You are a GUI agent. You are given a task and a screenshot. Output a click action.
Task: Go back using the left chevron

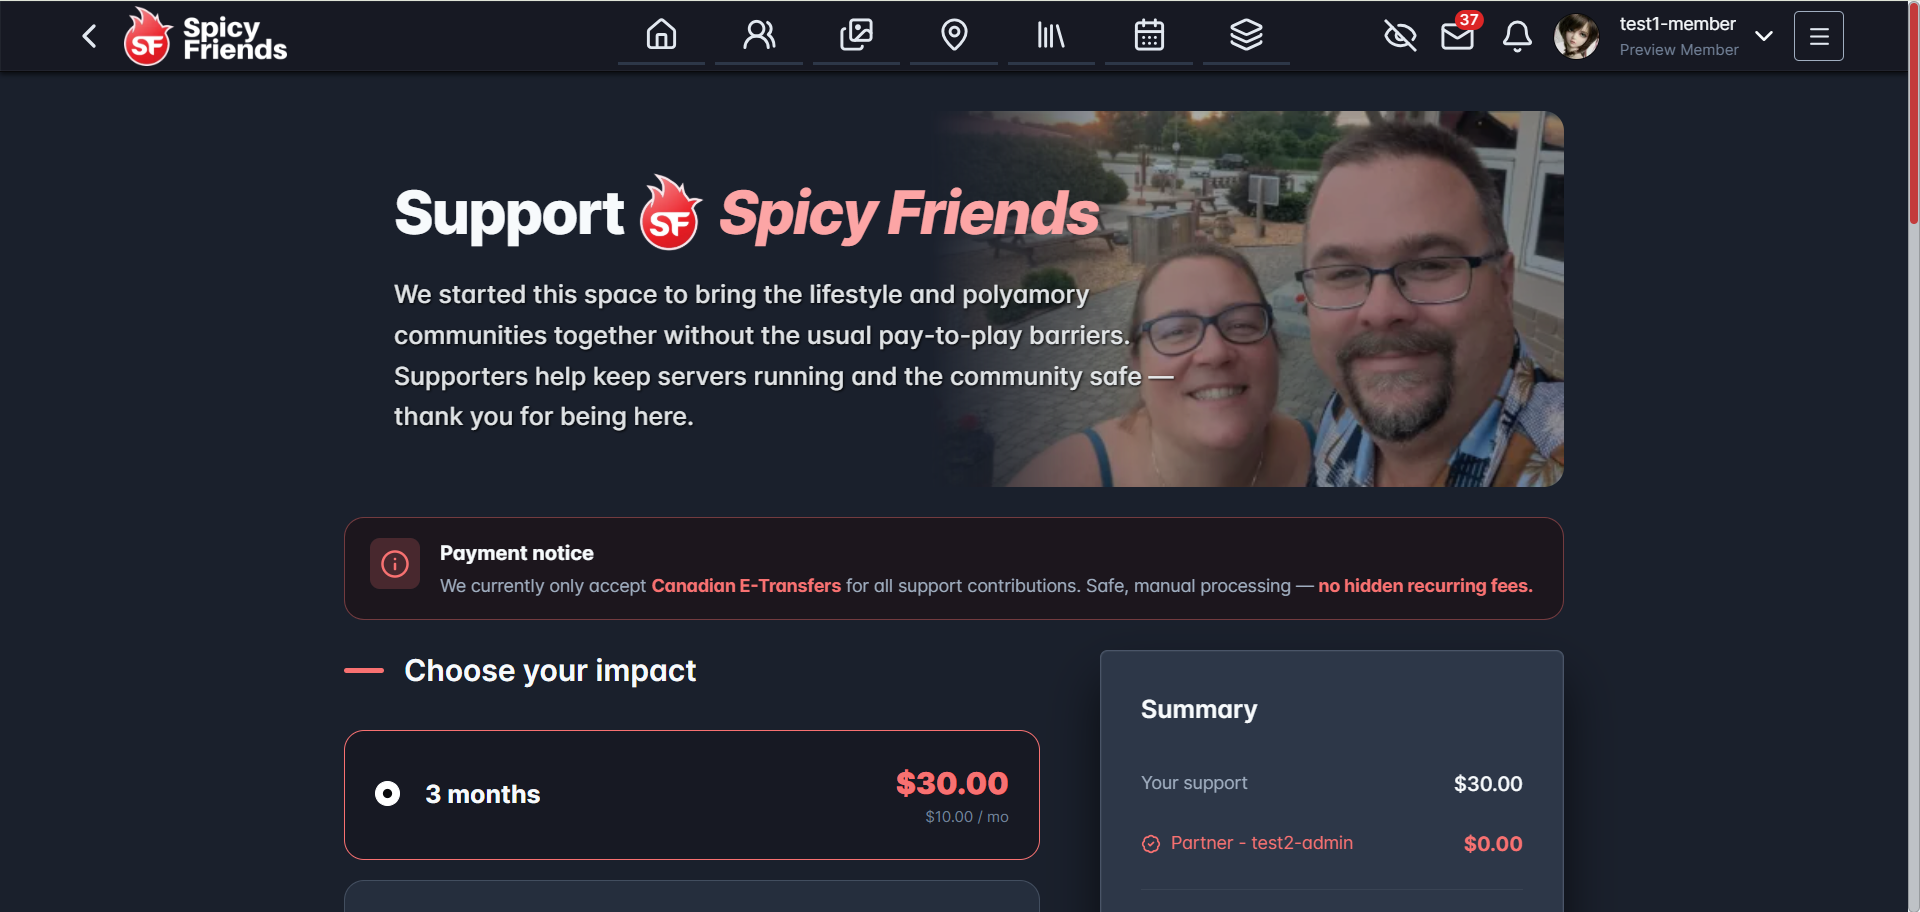click(x=90, y=36)
